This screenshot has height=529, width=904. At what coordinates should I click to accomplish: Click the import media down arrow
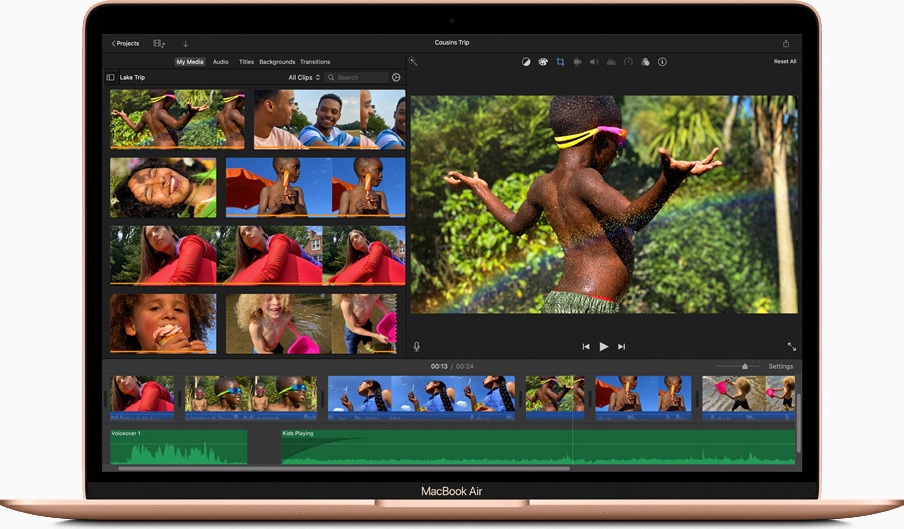(185, 43)
